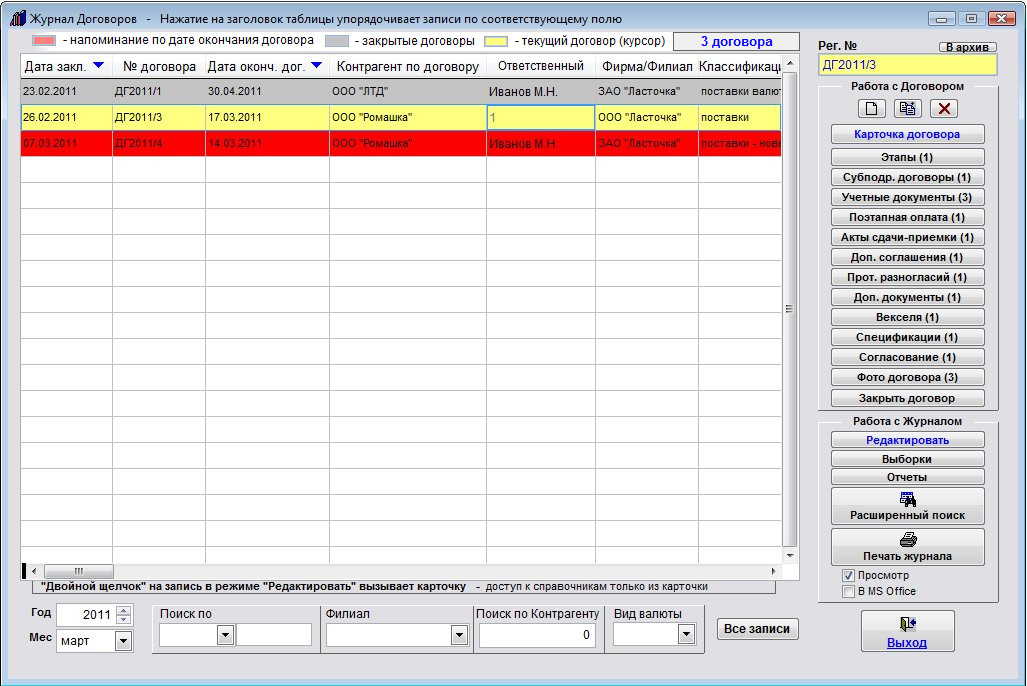Click the copy contract icon button
This screenshot has width=1027, height=686.
[x=908, y=108]
